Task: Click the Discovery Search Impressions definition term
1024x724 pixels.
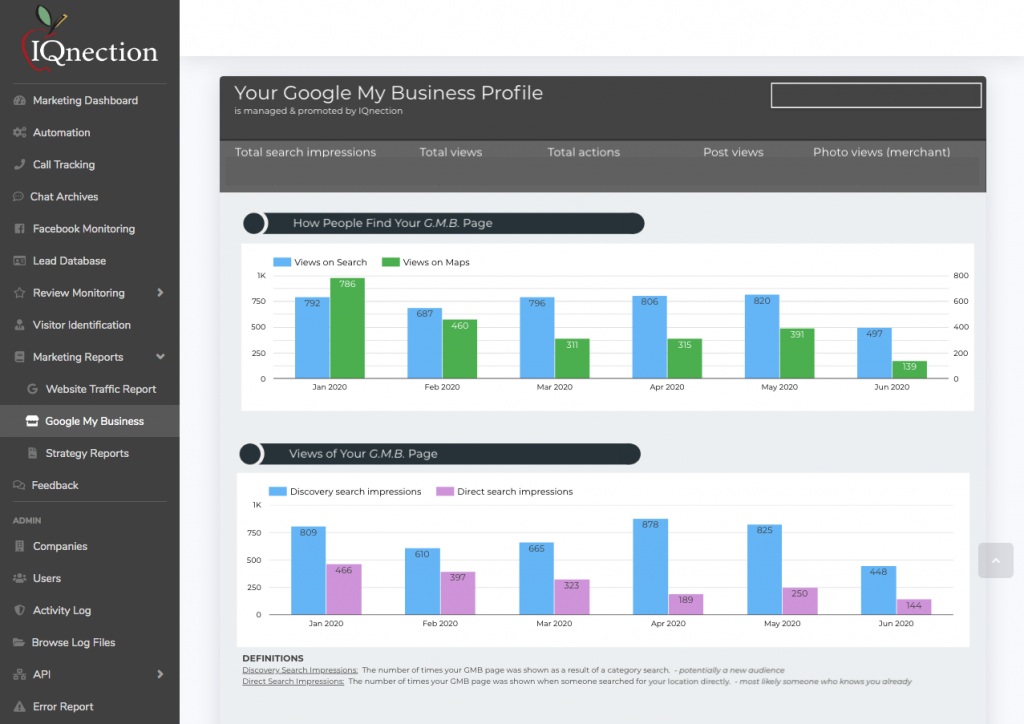Action: (300, 670)
